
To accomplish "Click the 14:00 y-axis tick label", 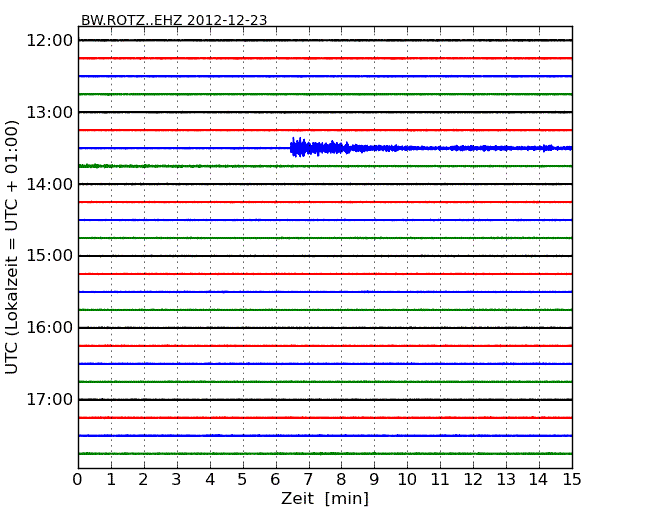I will 49,184.
